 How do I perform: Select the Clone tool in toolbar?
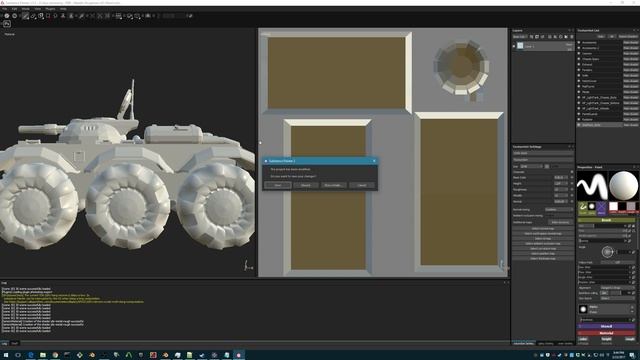coord(63,16)
